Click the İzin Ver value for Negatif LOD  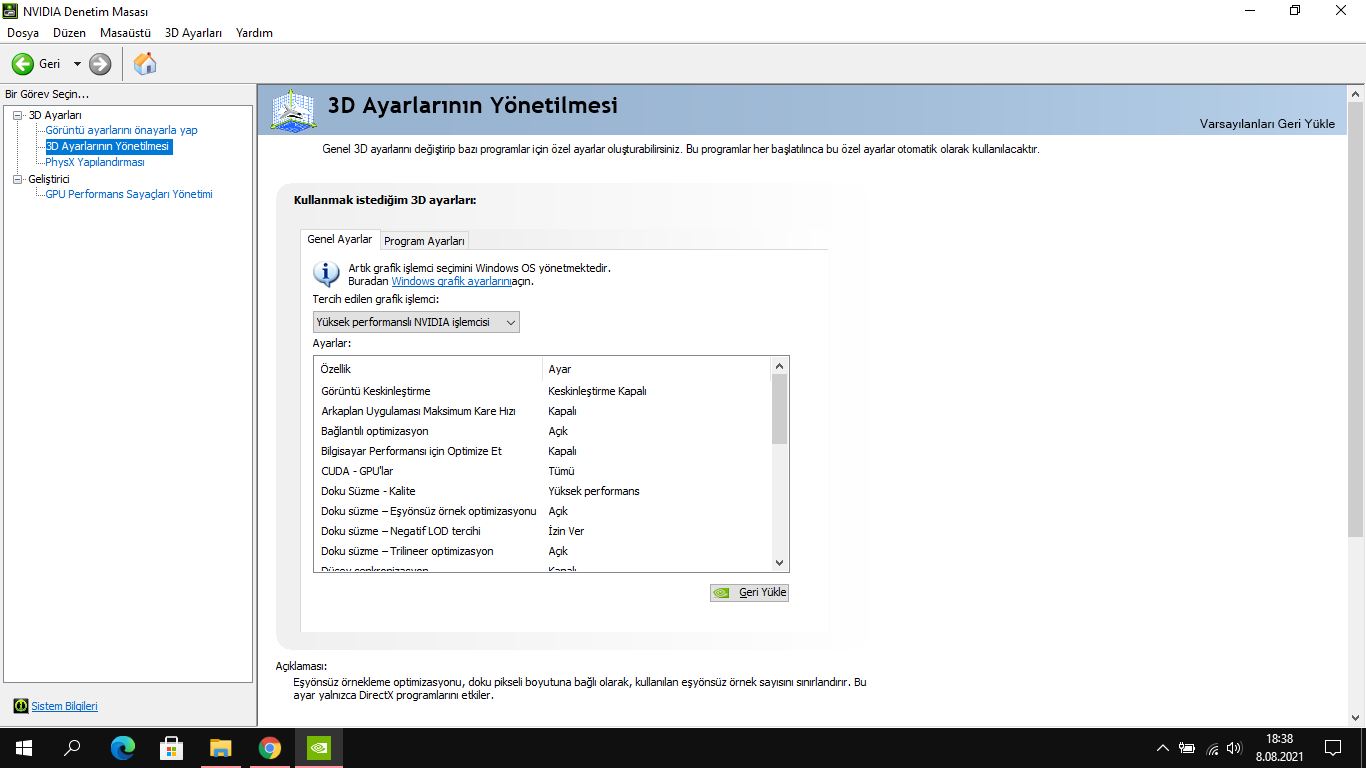click(x=566, y=531)
